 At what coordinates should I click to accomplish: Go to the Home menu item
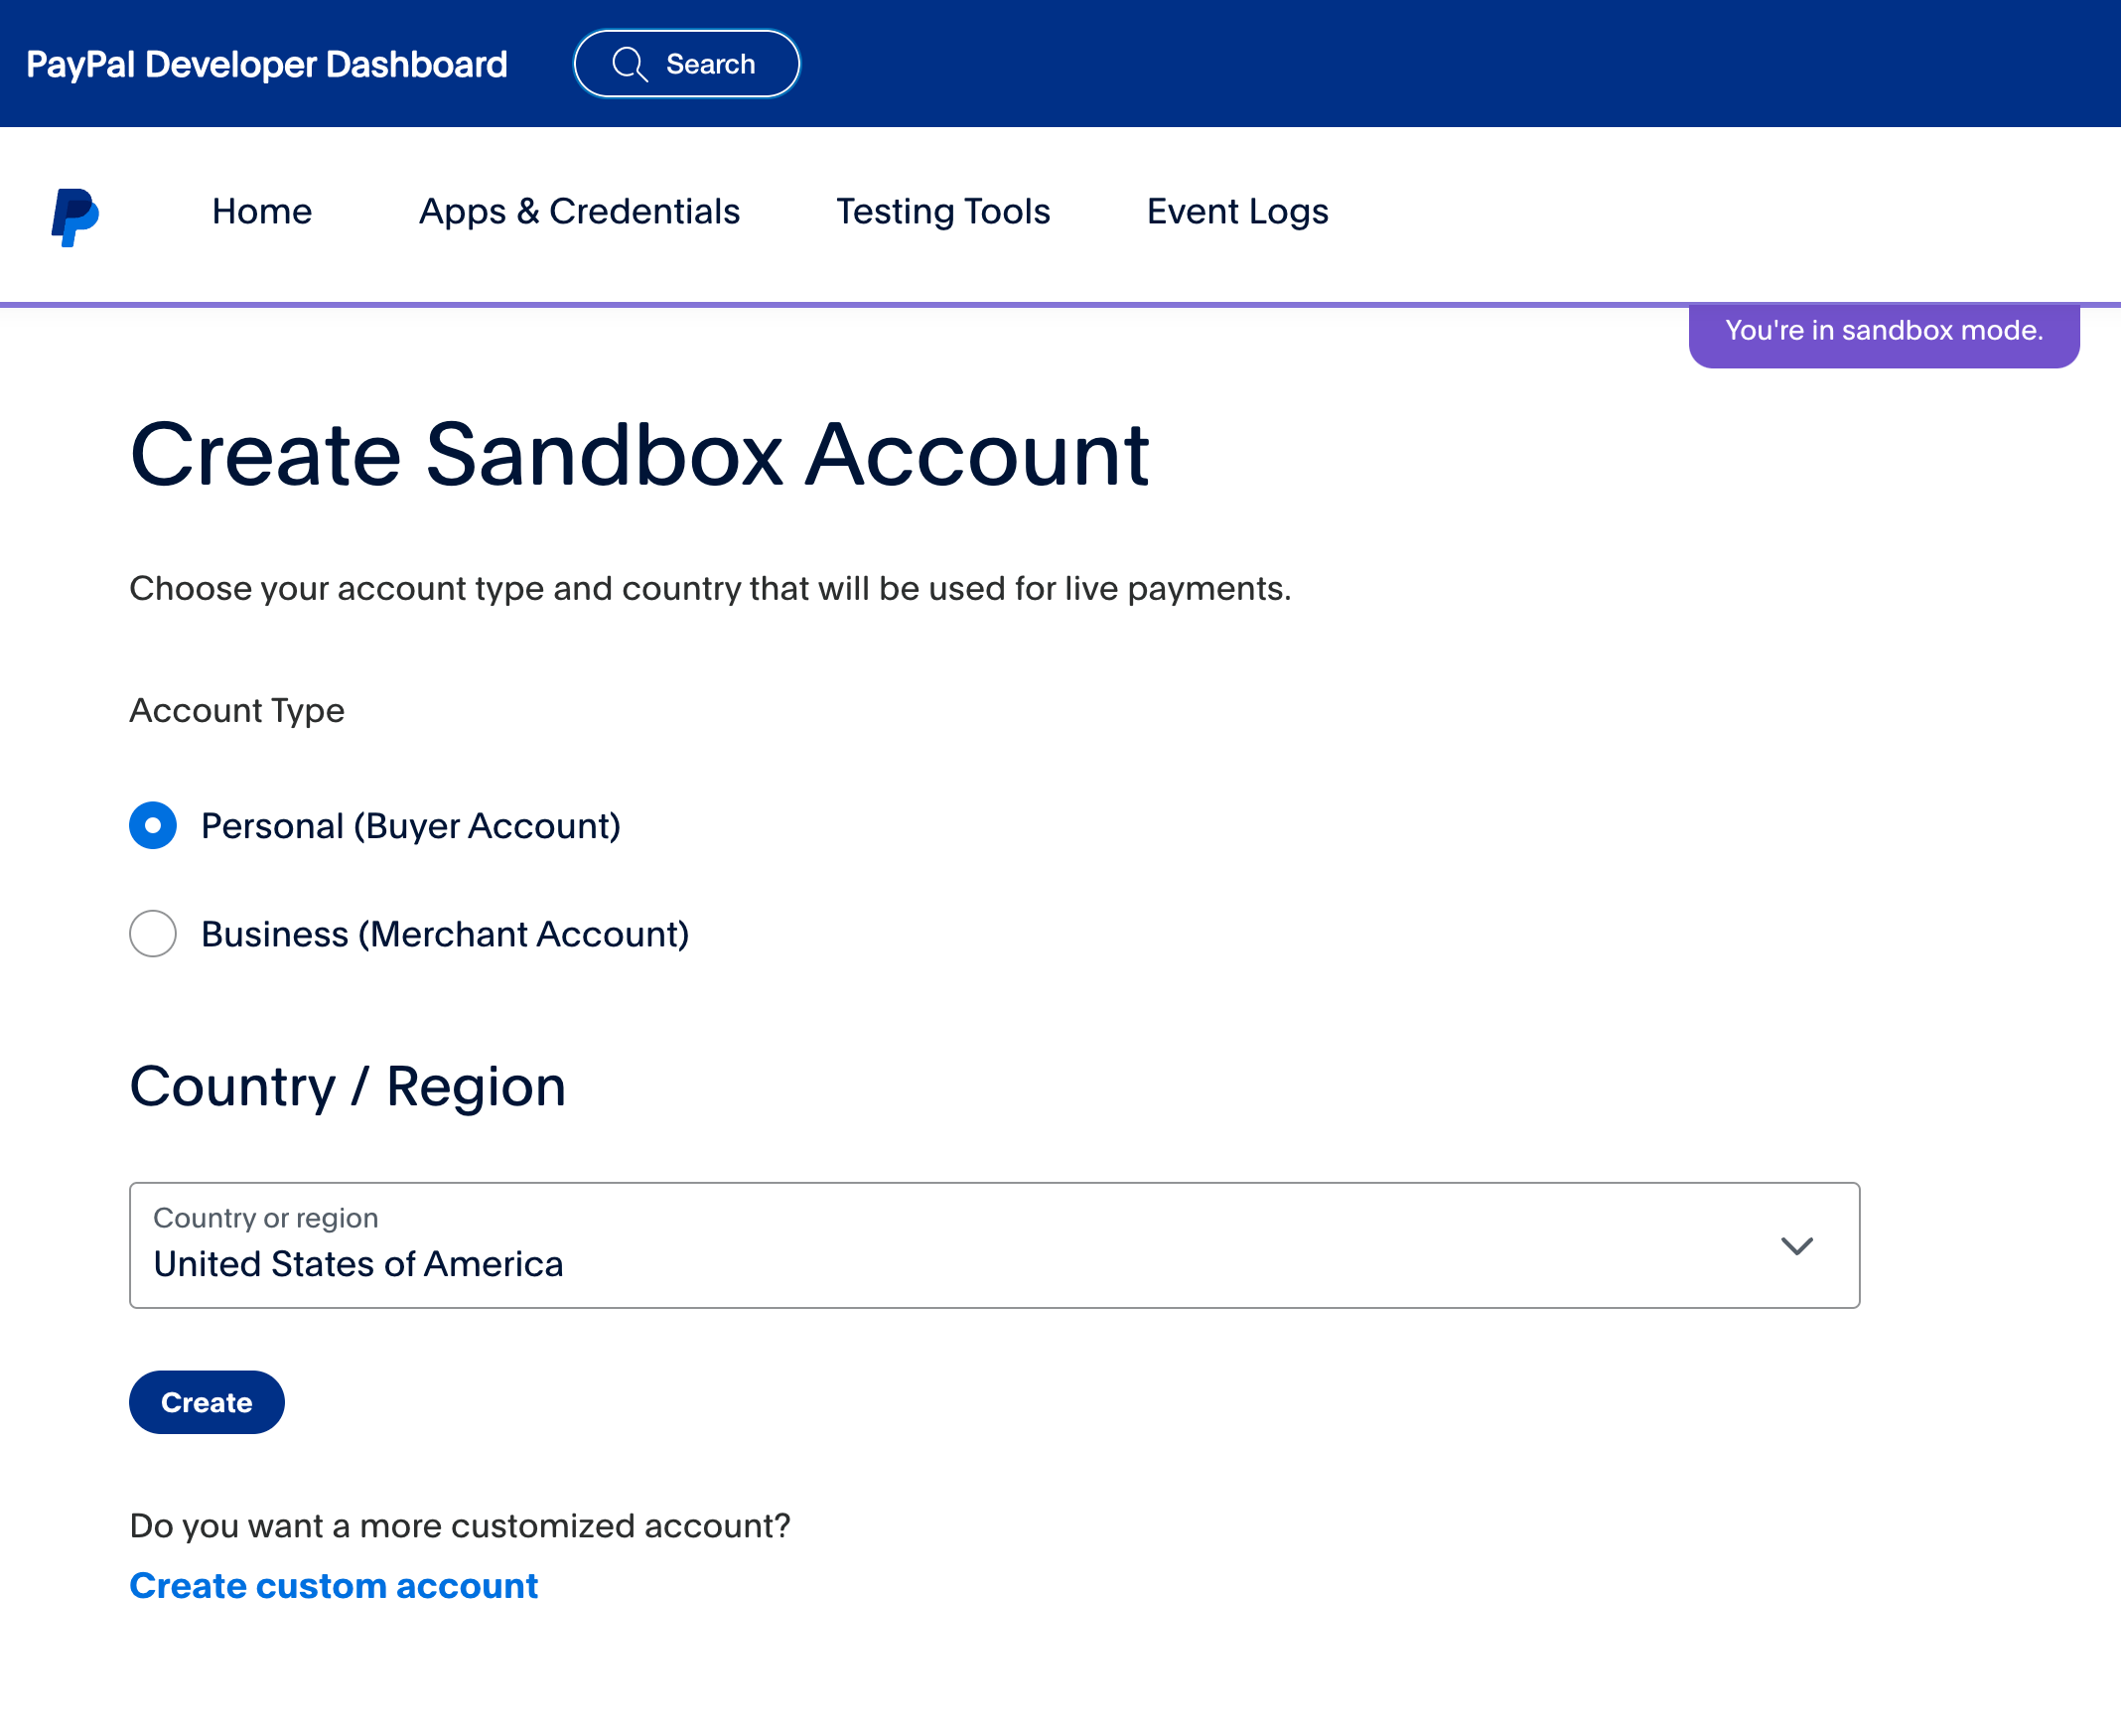[262, 212]
